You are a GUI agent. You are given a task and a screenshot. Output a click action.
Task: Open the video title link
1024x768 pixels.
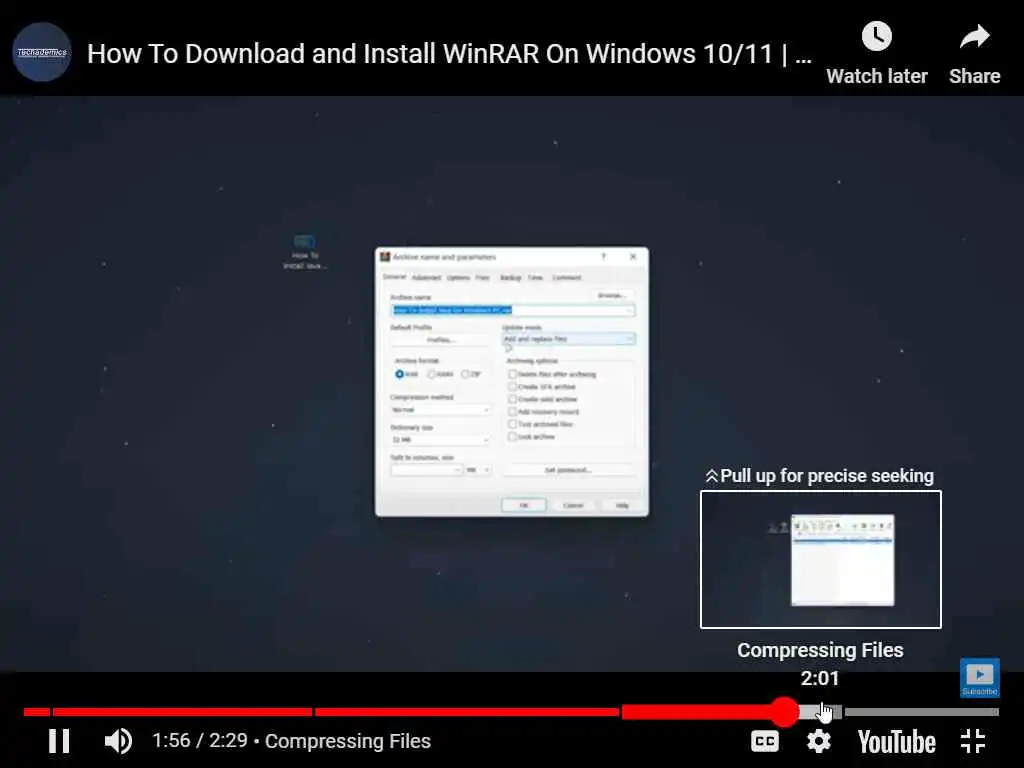pos(449,54)
